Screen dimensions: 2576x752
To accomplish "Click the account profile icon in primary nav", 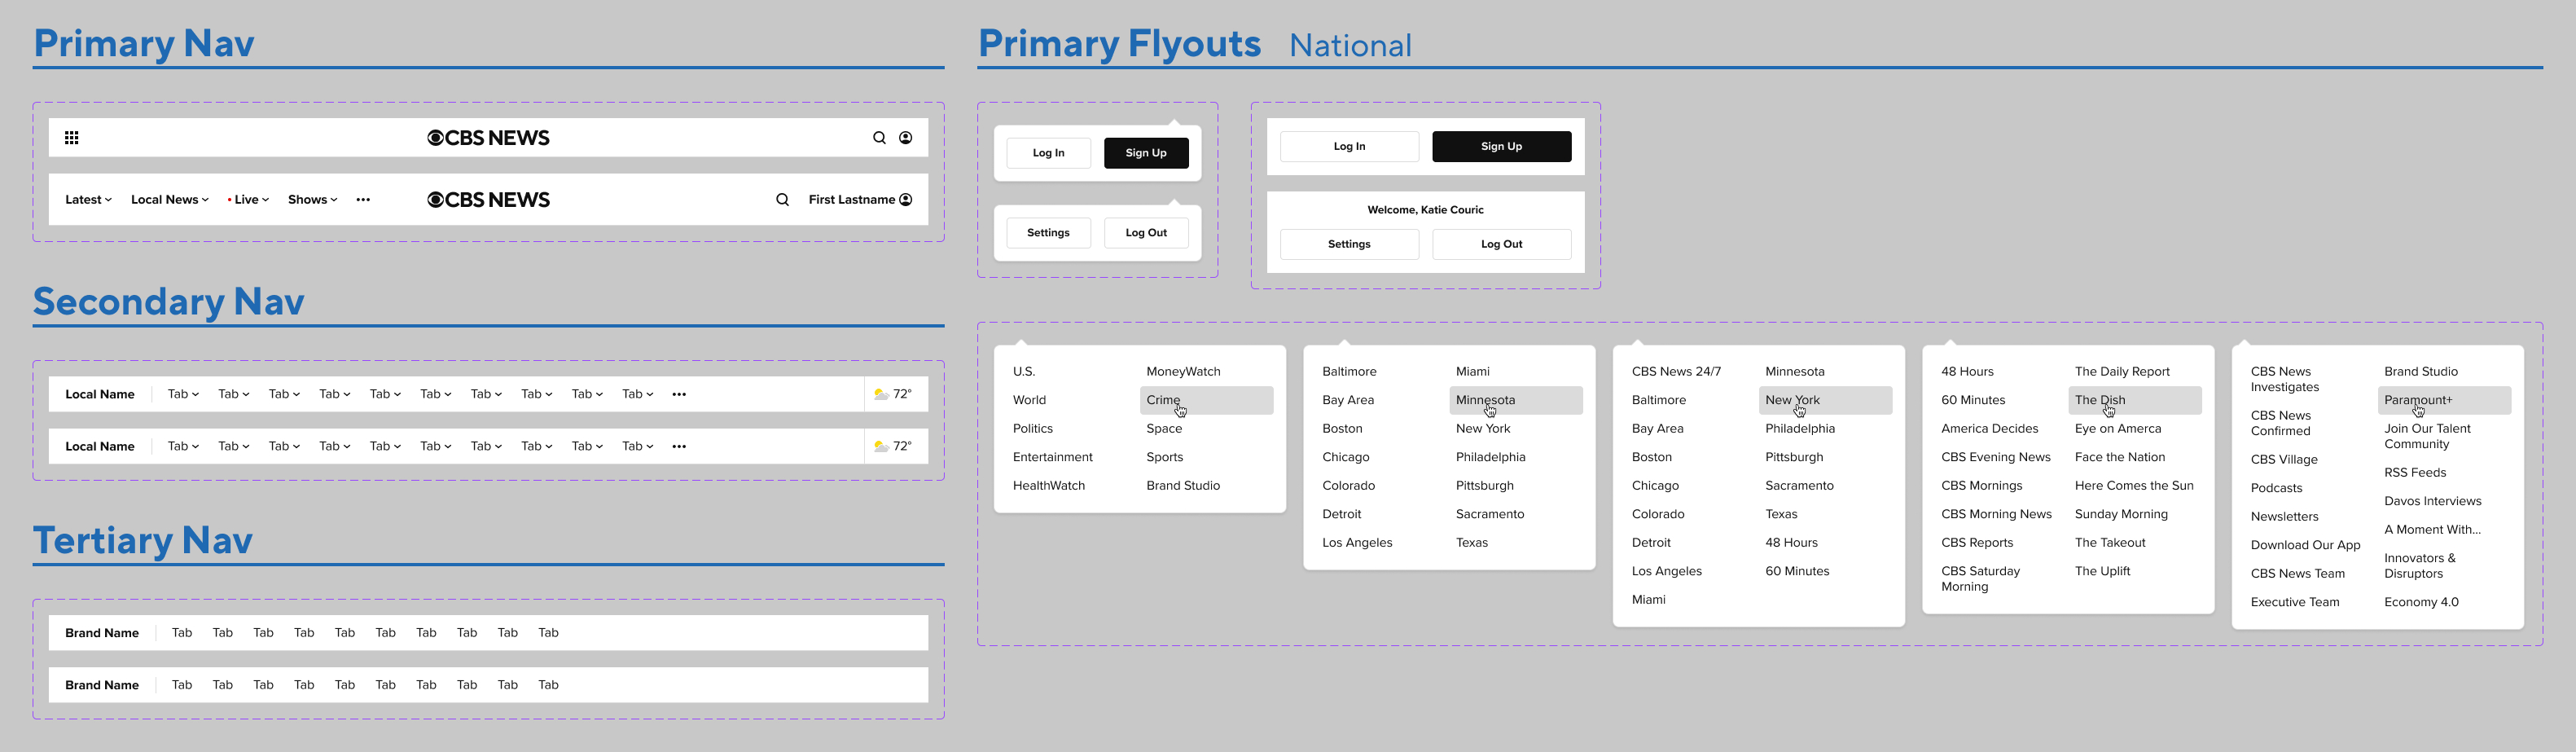I will (x=905, y=137).
